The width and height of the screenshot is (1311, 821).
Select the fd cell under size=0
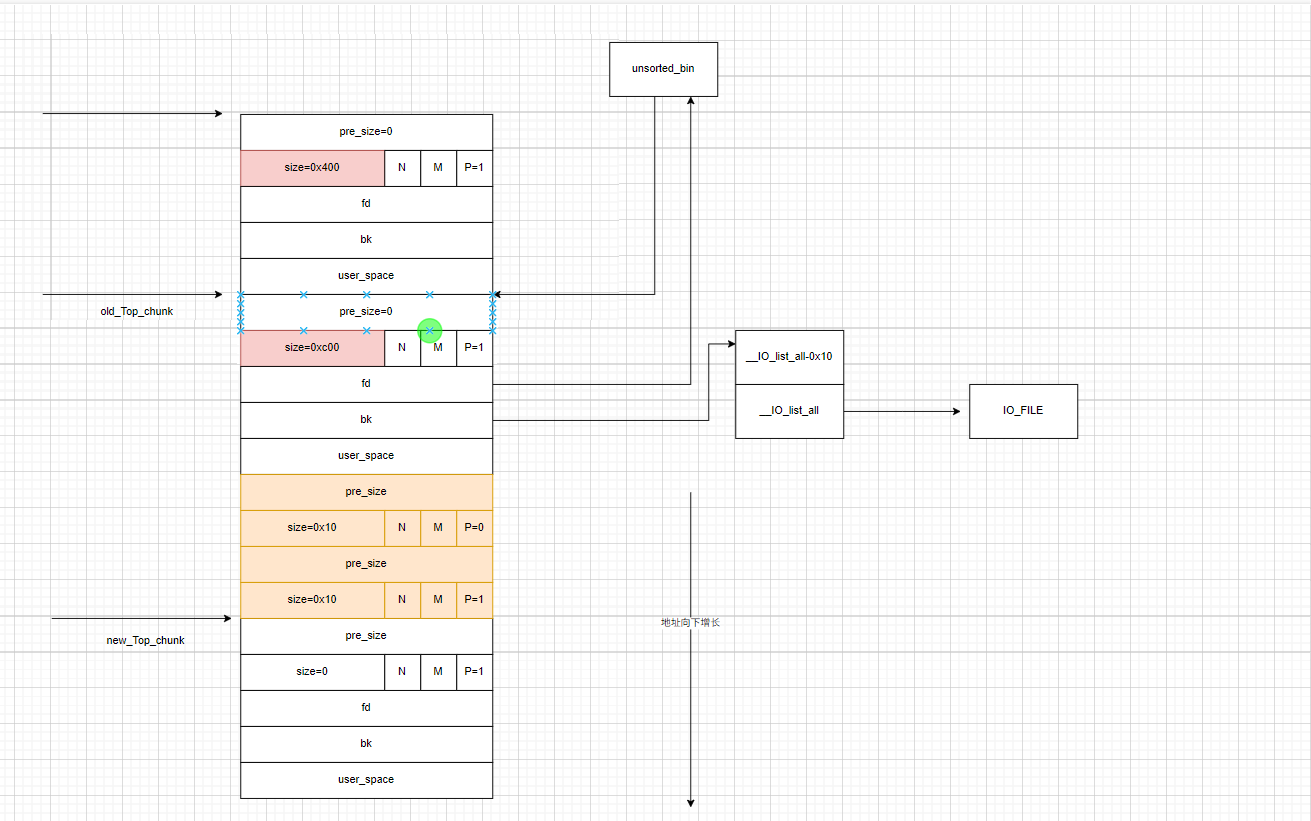point(366,708)
